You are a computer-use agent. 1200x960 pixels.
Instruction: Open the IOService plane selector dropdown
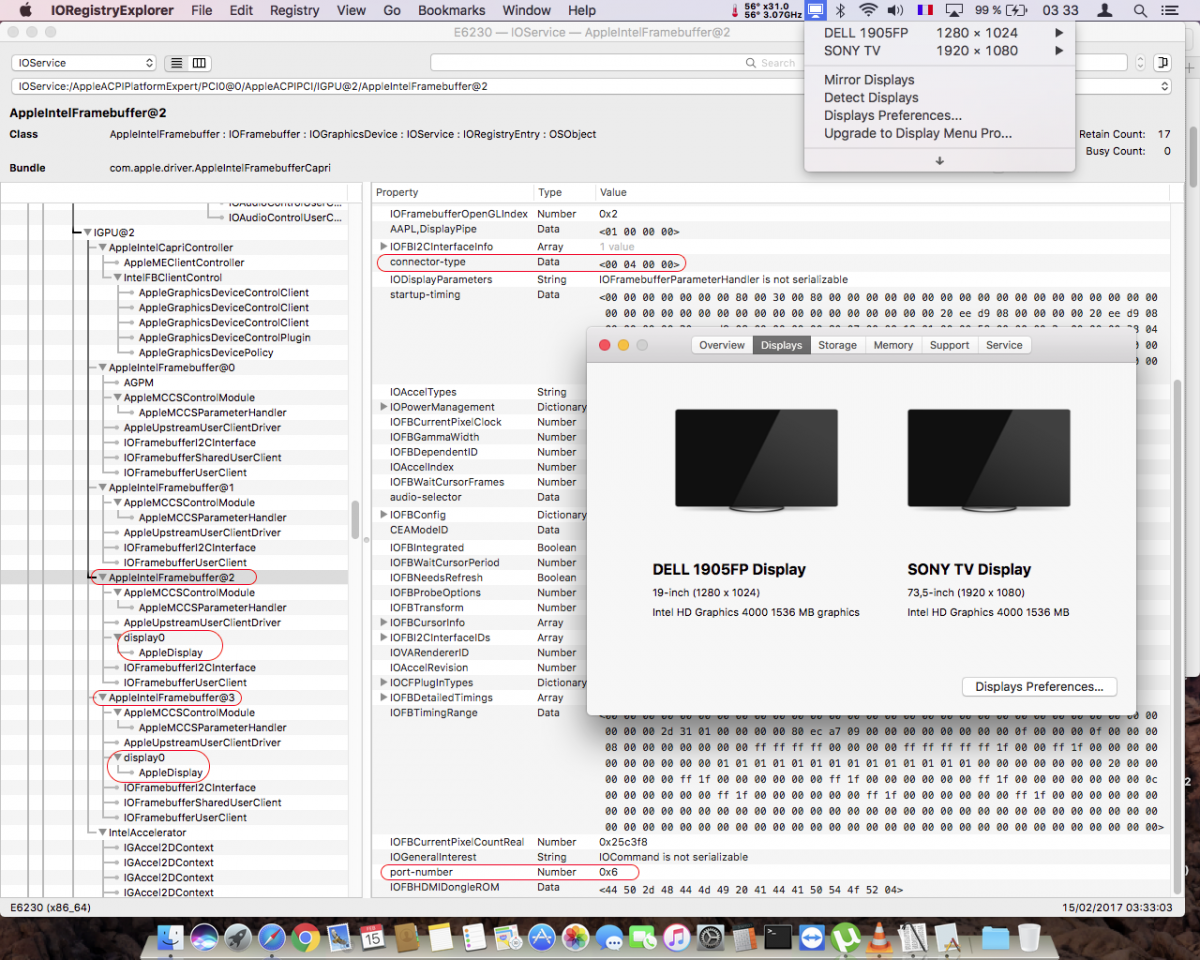tap(83, 62)
